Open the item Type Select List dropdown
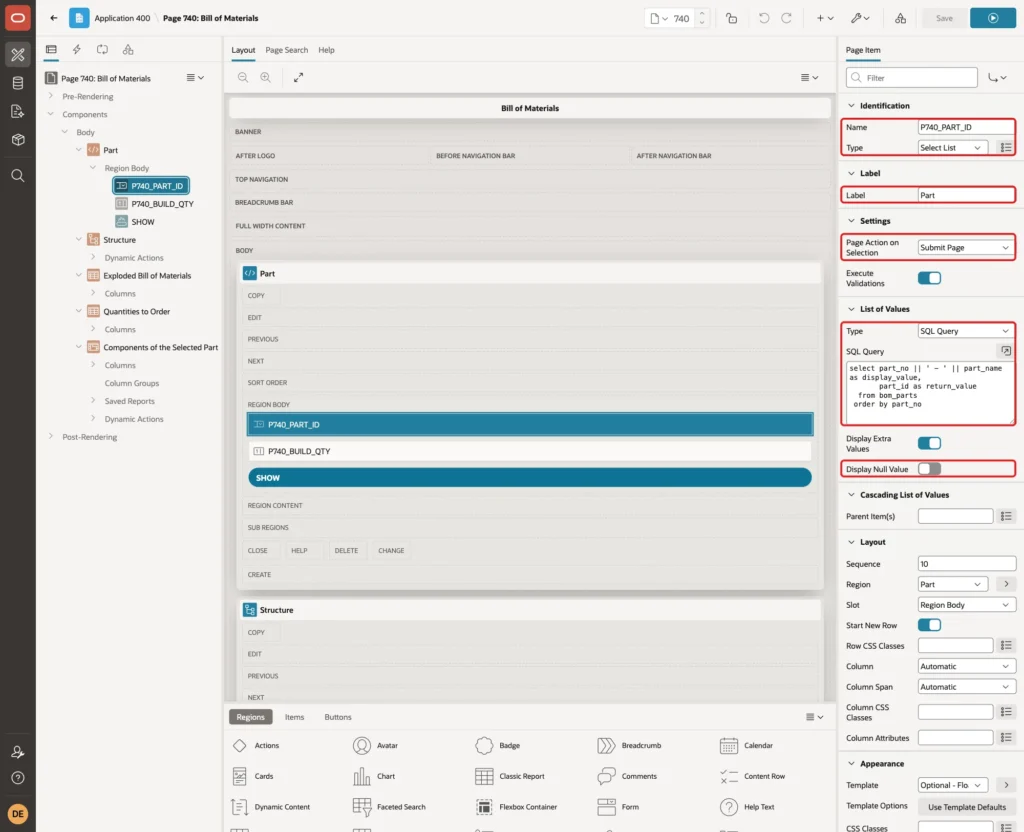This screenshot has height=832, width=1024. (x=952, y=148)
